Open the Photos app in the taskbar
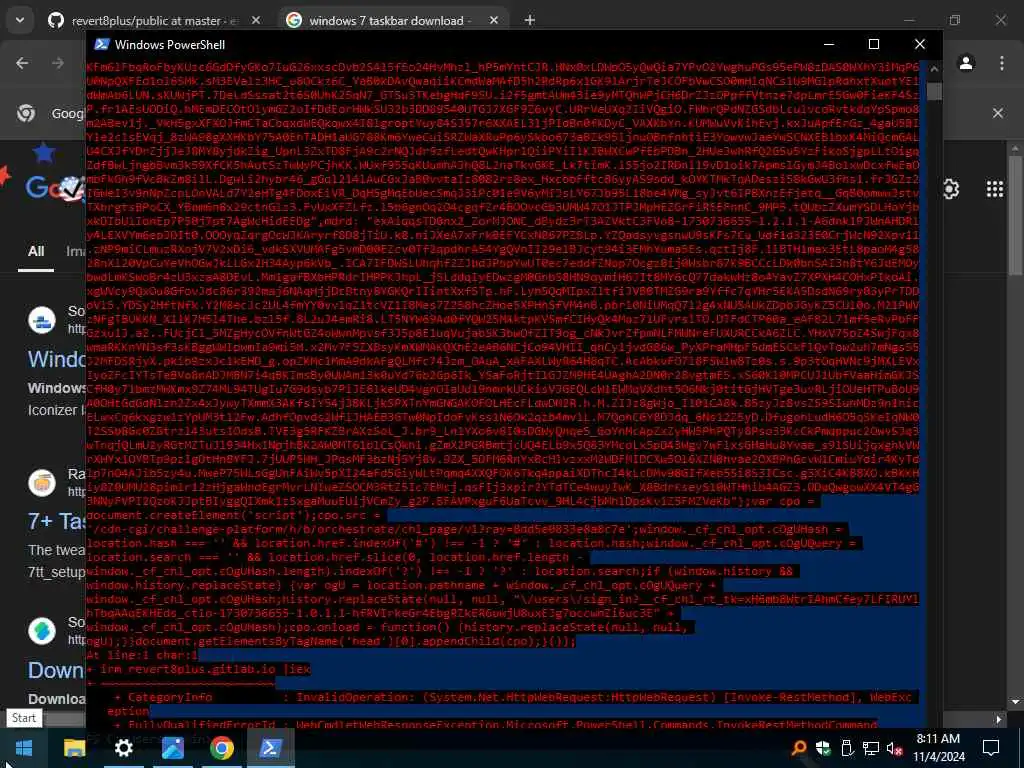1024x768 pixels. pos(172,748)
